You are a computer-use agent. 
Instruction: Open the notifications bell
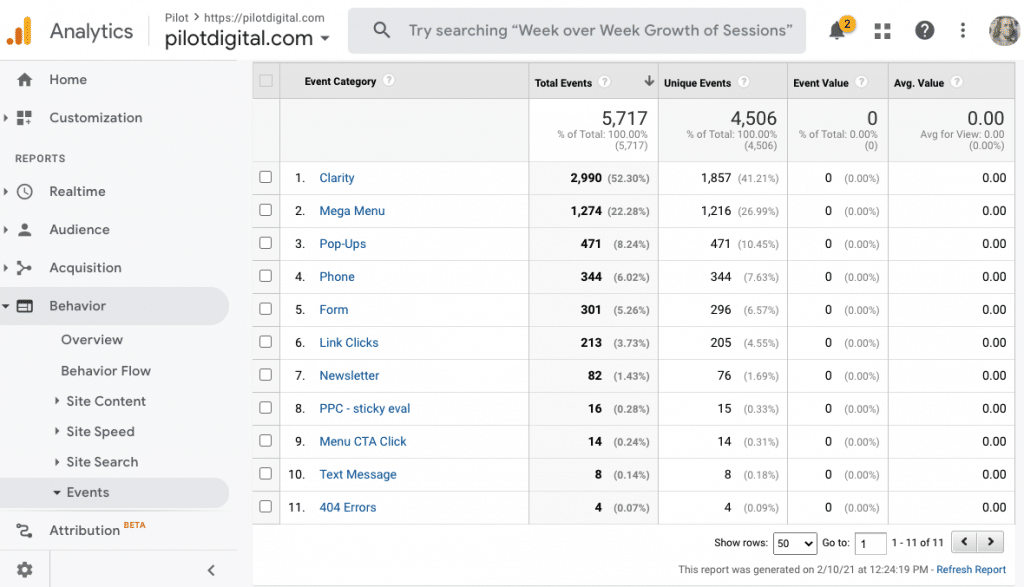tap(839, 31)
